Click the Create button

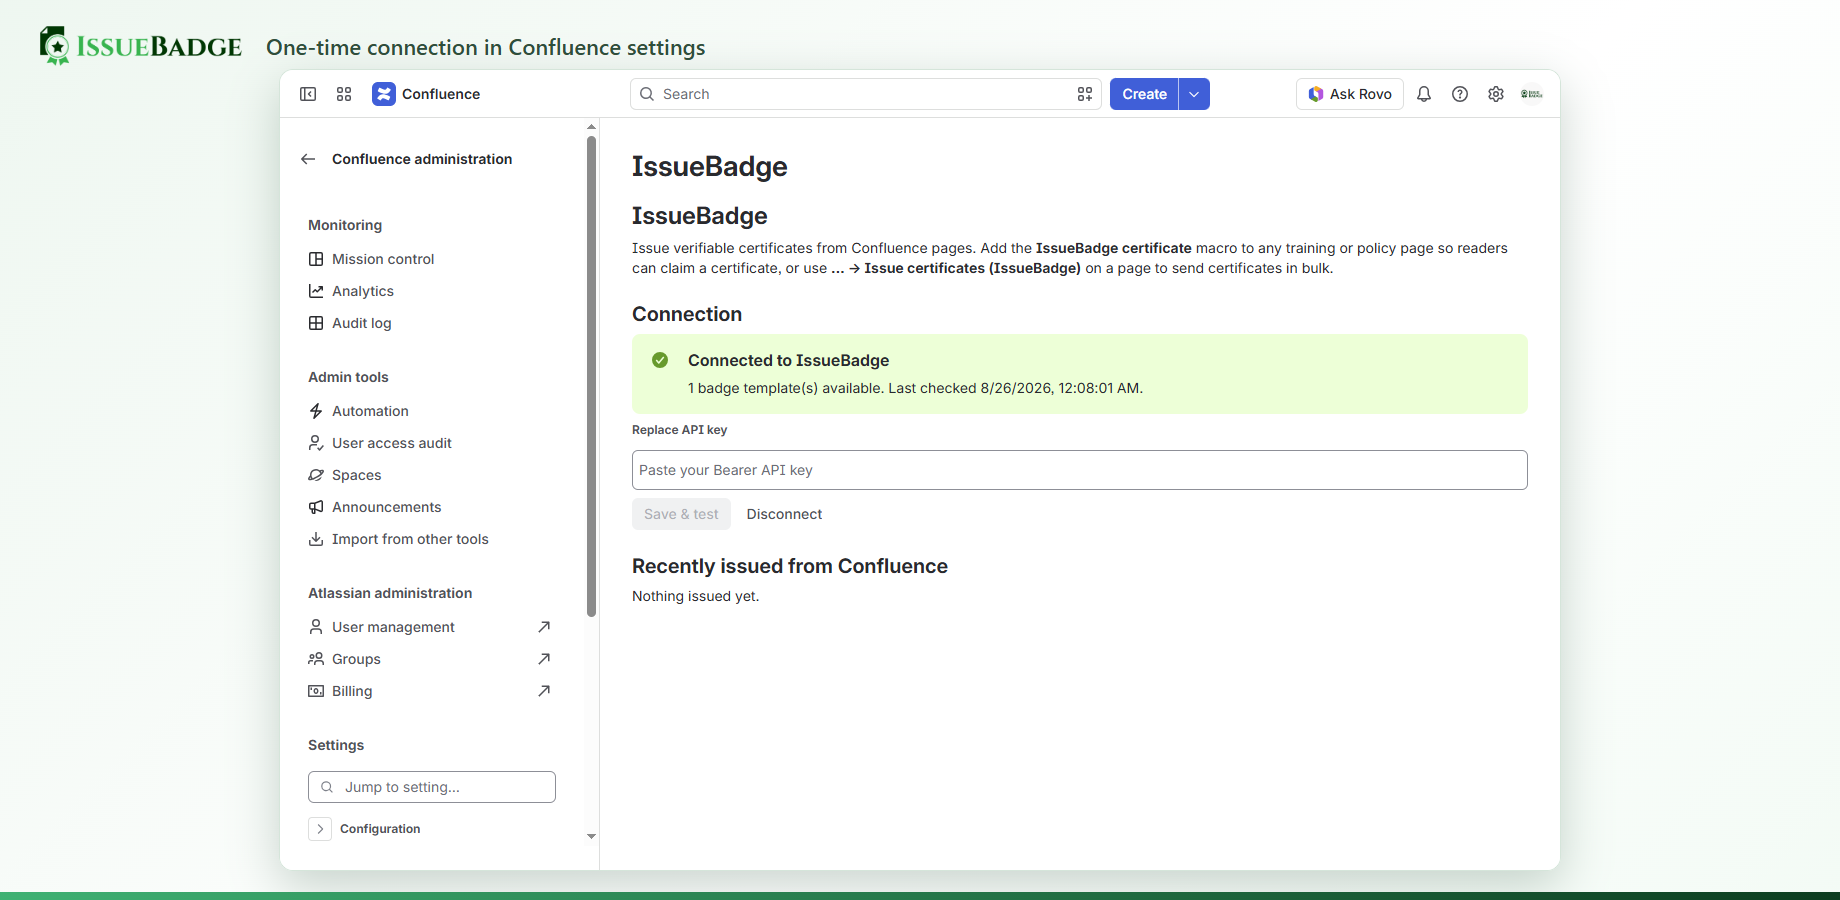coord(1144,94)
